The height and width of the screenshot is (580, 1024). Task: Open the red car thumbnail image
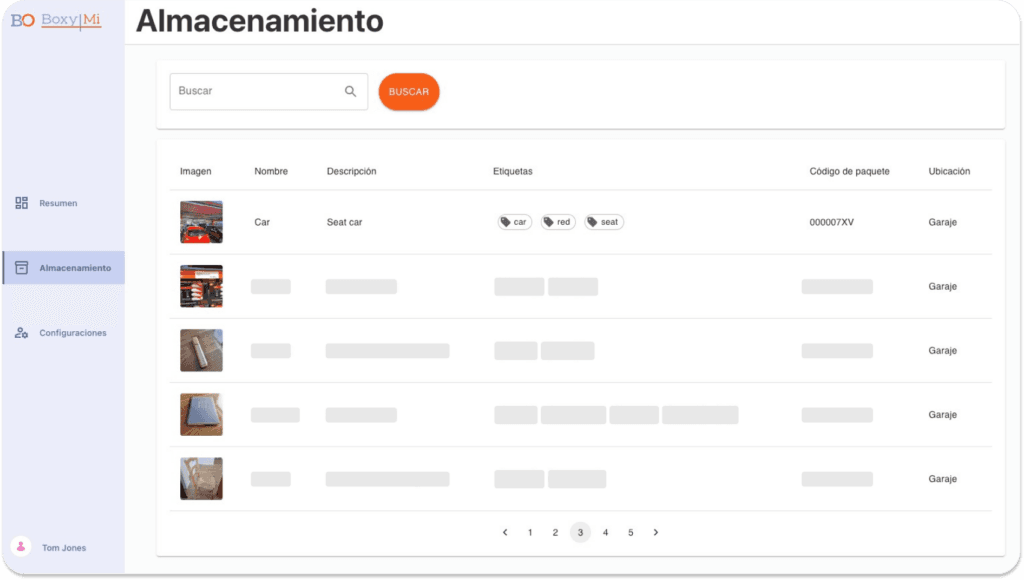coord(201,222)
